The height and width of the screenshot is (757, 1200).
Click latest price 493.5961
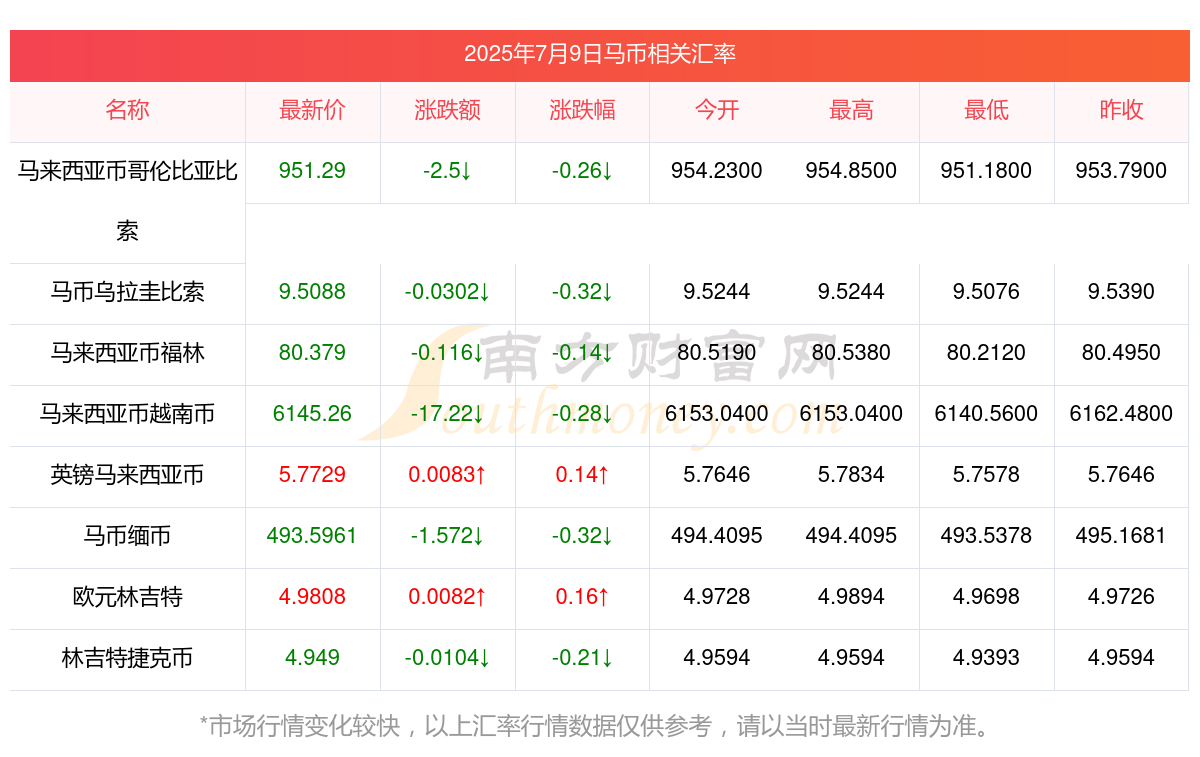313,536
